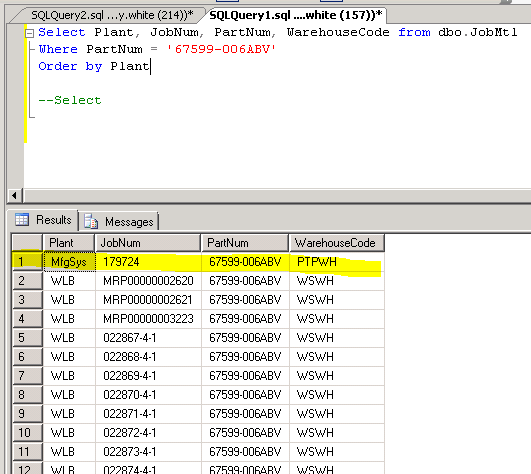
Task: Select the Plant column header
Action: point(68,243)
